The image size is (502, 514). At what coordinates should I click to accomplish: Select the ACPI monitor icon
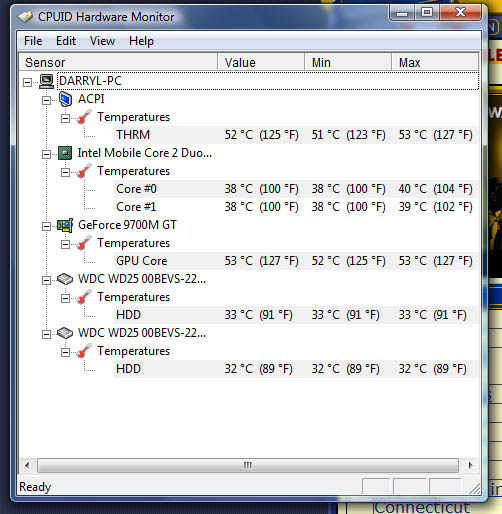[65, 99]
